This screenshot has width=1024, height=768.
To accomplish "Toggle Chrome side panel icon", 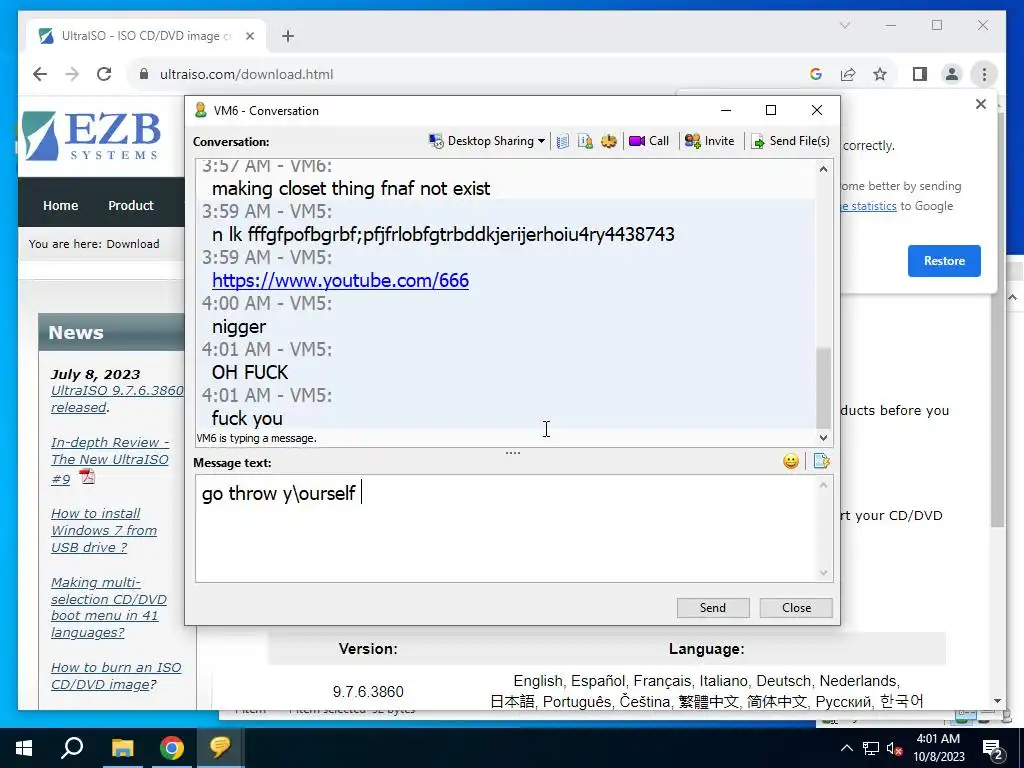I will 920,74.
